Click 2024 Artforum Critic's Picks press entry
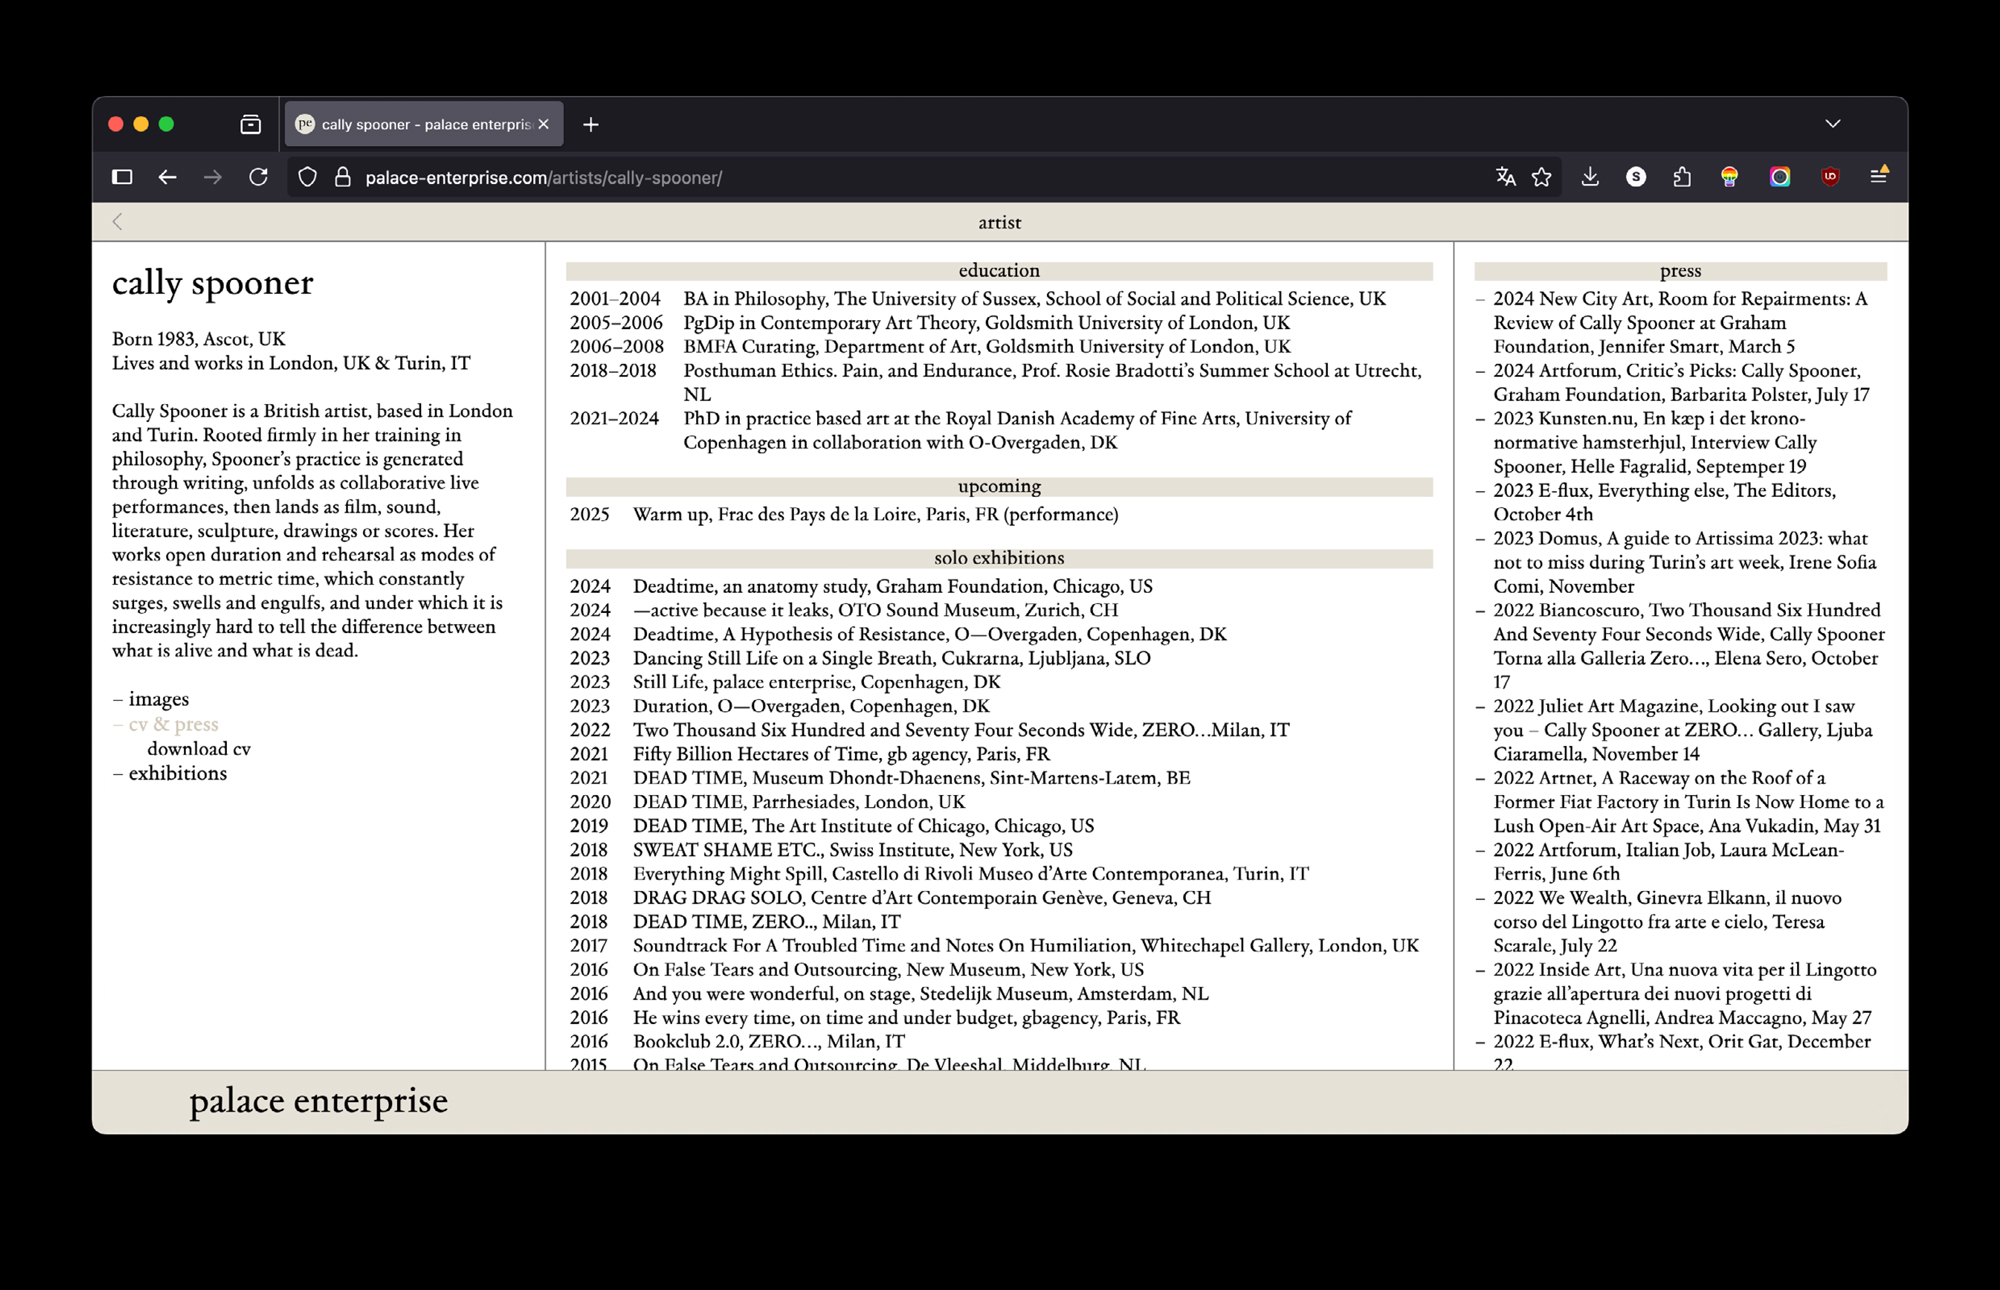The width and height of the screenshot is (2000, 1290). (1680, 382)
